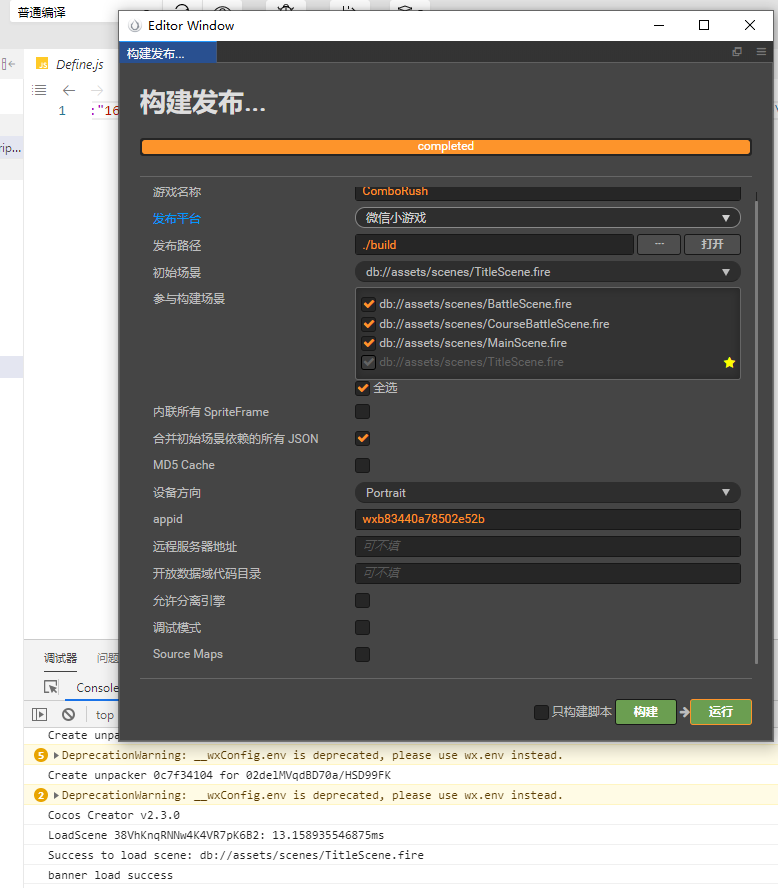This screenshot has width=778, height=888.
Task: Expand the second DeprecationWarning console entry
Action: 56,796
